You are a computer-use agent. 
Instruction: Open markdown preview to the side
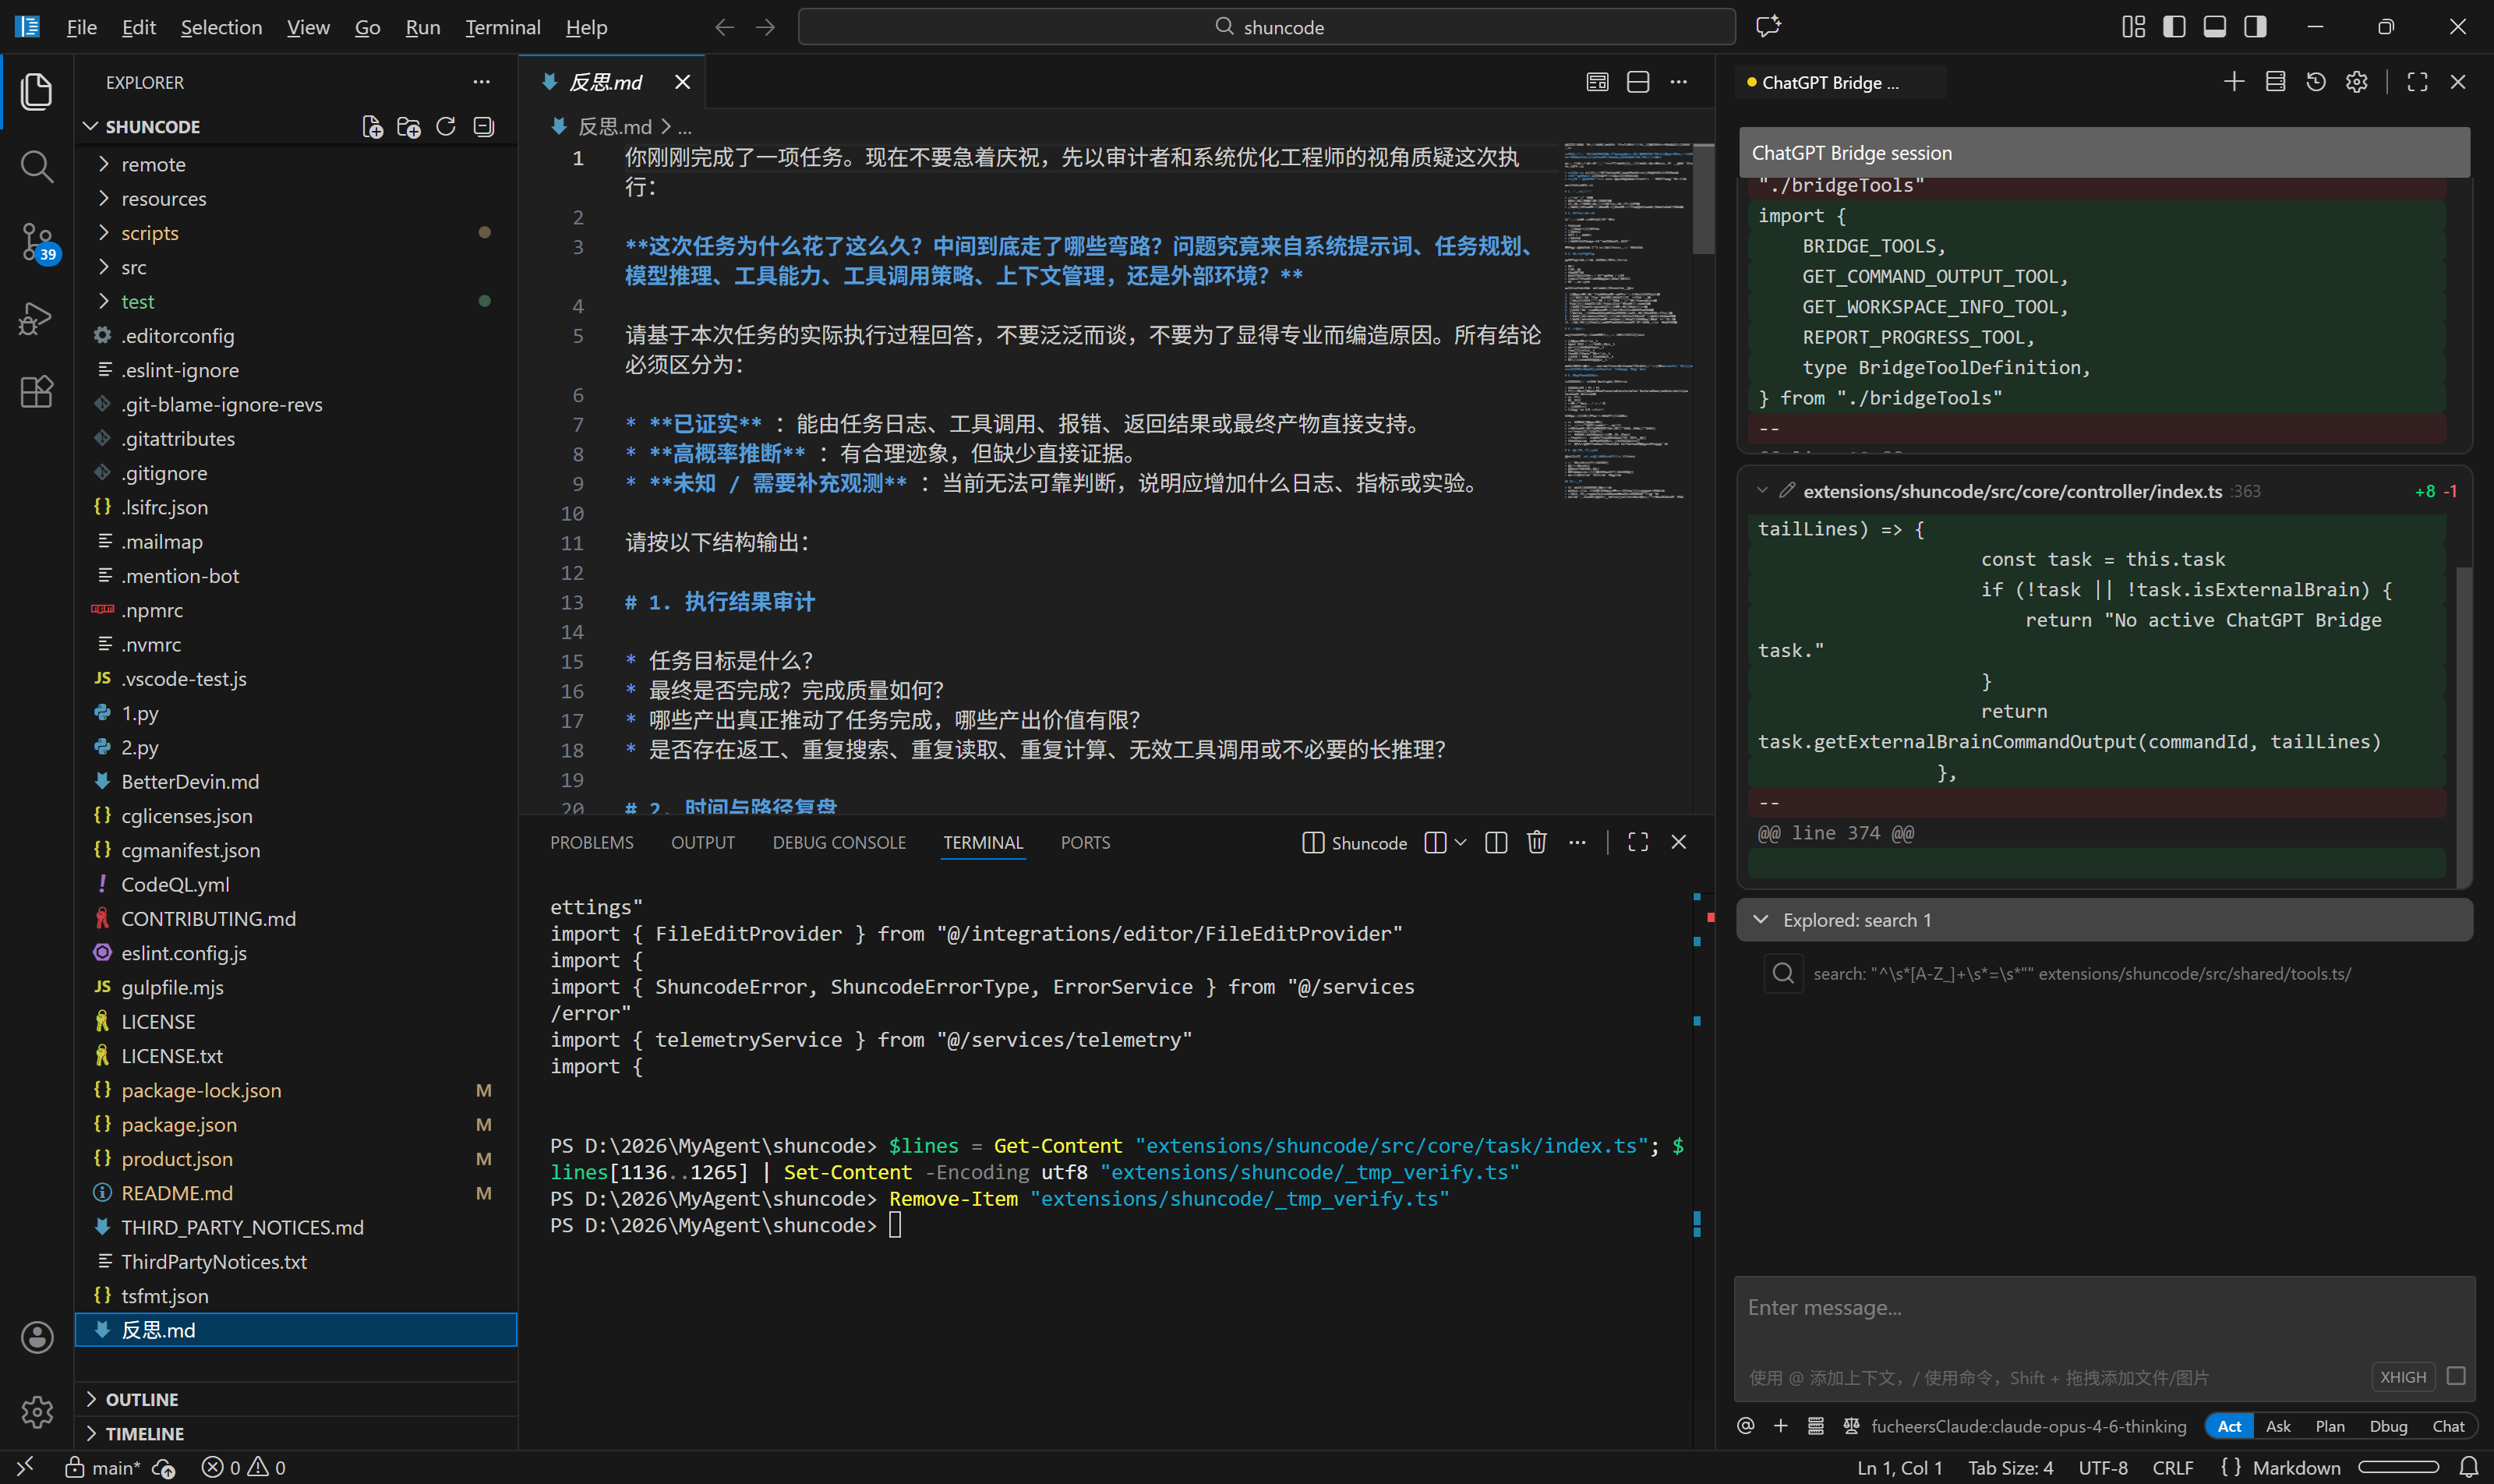(x=1597, y=82)
